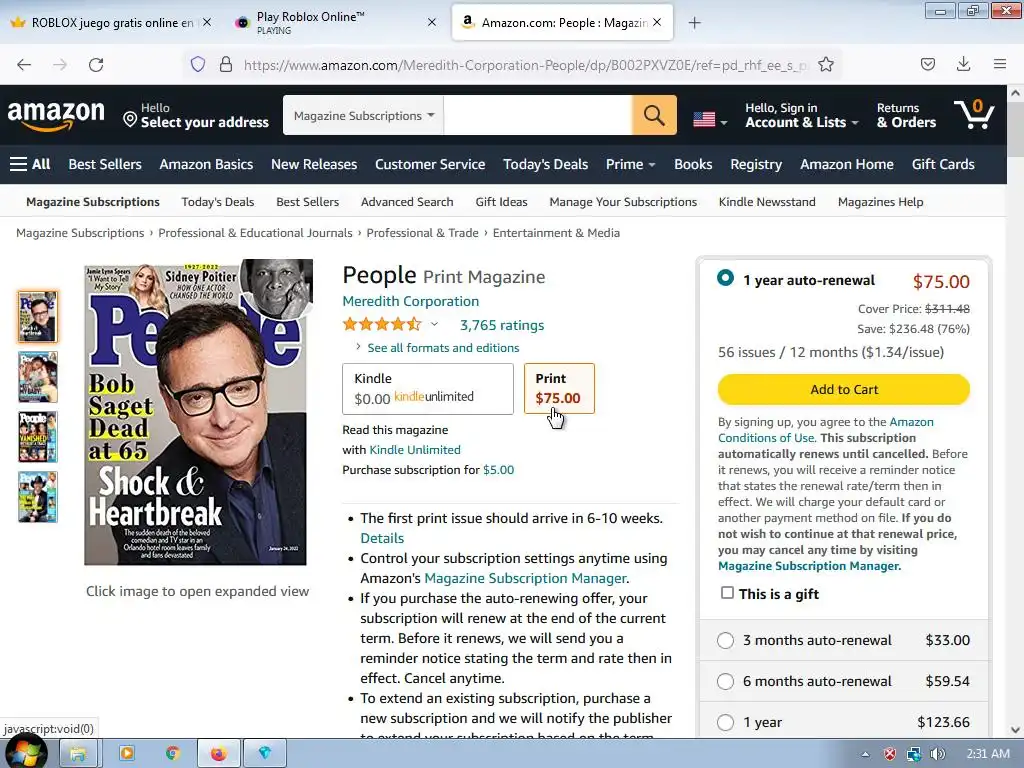The height and width of the screenshot is (768, 1024).
Task: Bookmark page with star icon
Action: coord(826,64)
